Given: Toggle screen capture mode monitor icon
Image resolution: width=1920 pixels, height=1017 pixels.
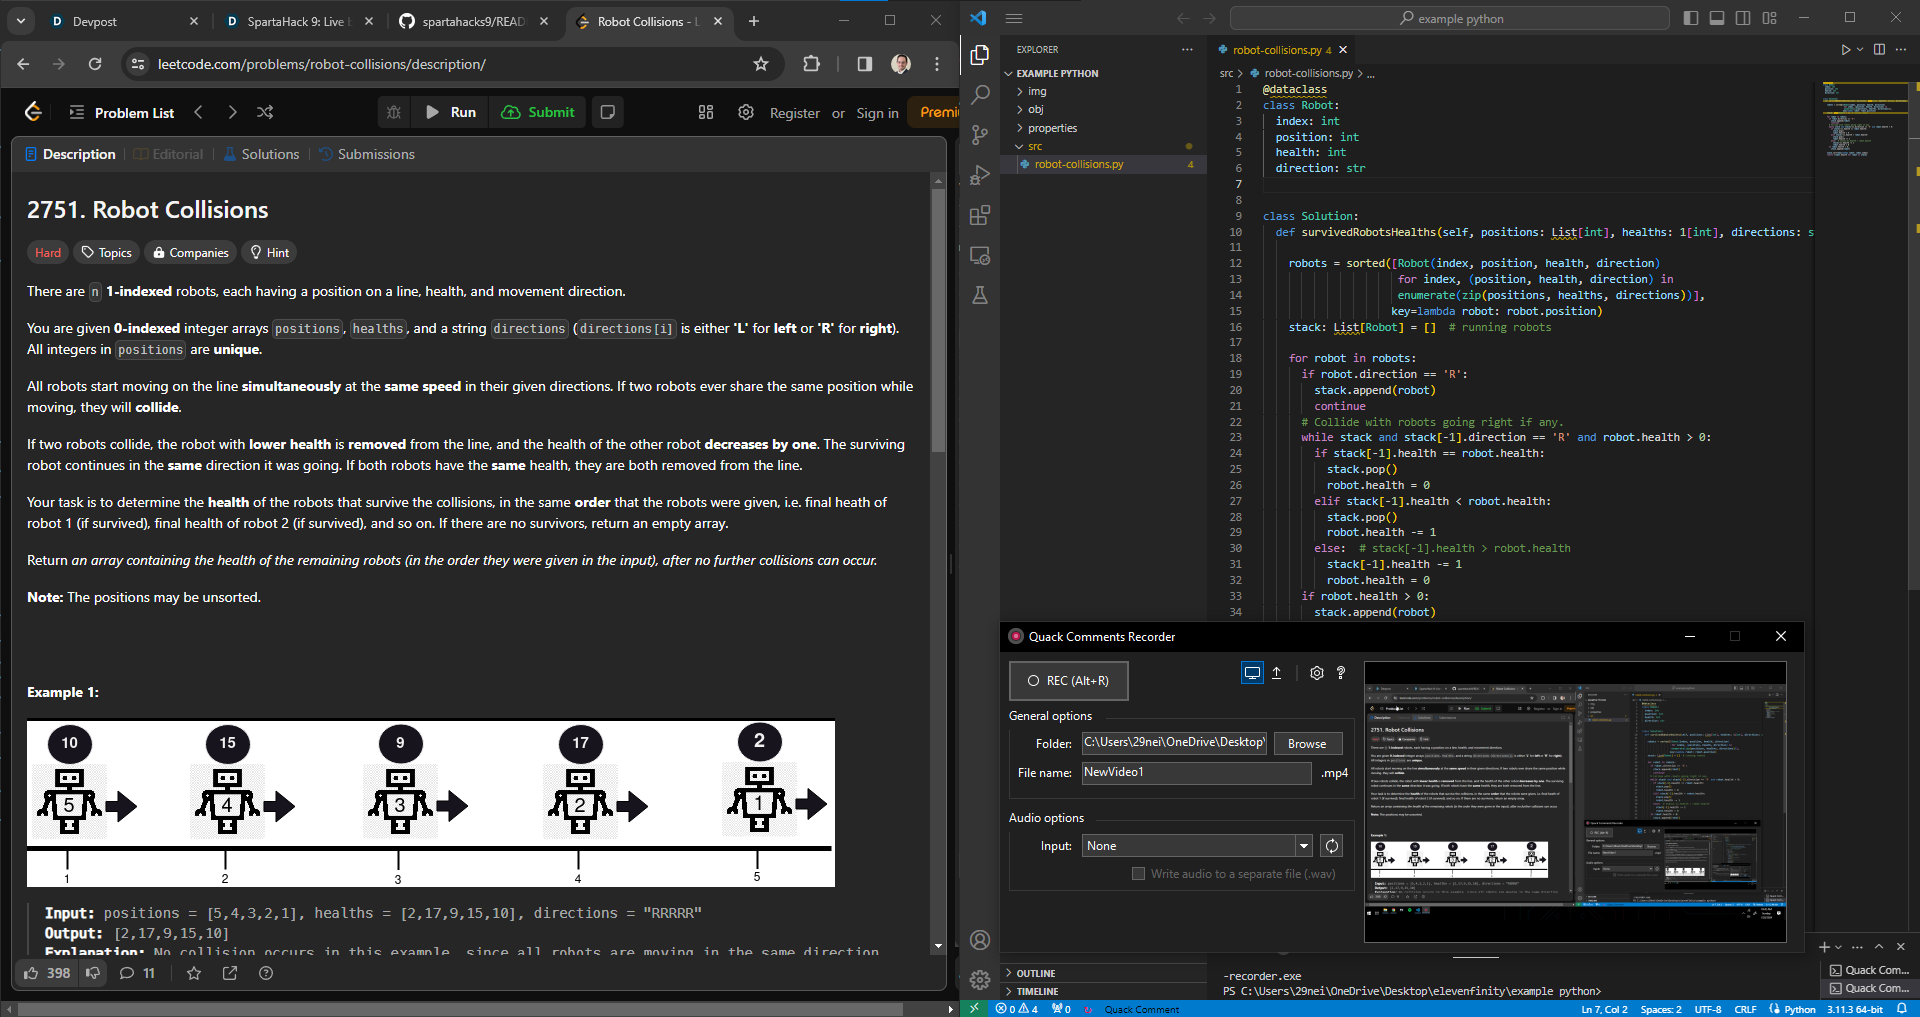Looking at the screenshot, I should [x=1252, y=673].
